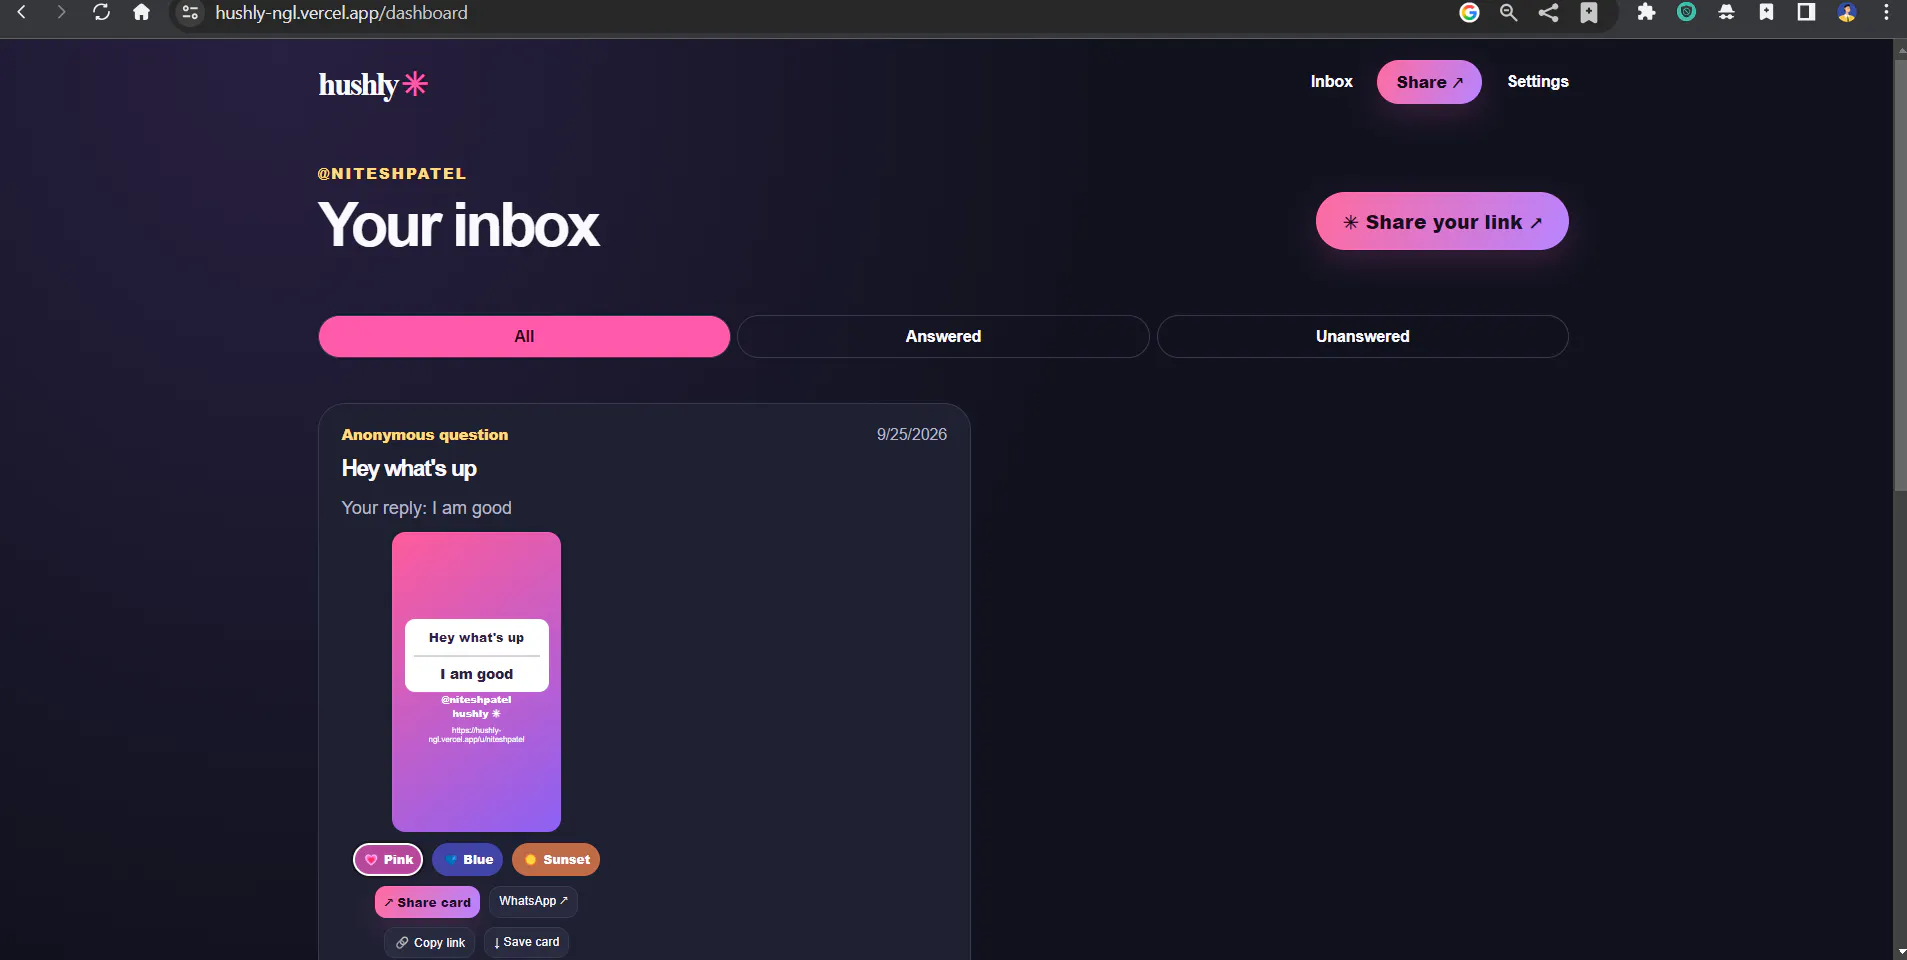
Task: Toggle the browser side panel icon
Action: (1806, 12)
